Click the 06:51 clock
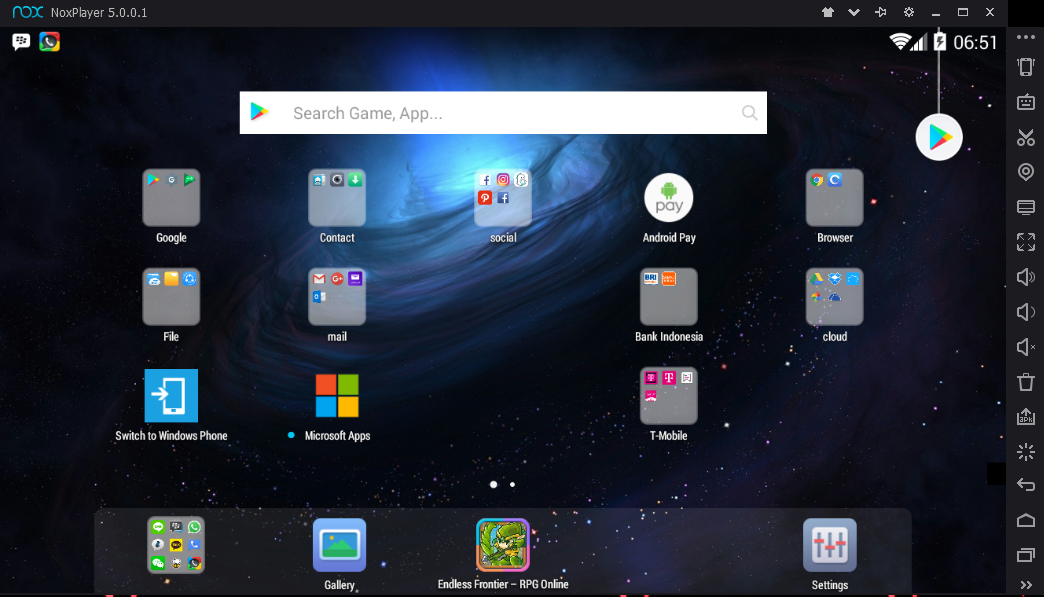Screen dimensions: 1044x597 coord(975,43)
